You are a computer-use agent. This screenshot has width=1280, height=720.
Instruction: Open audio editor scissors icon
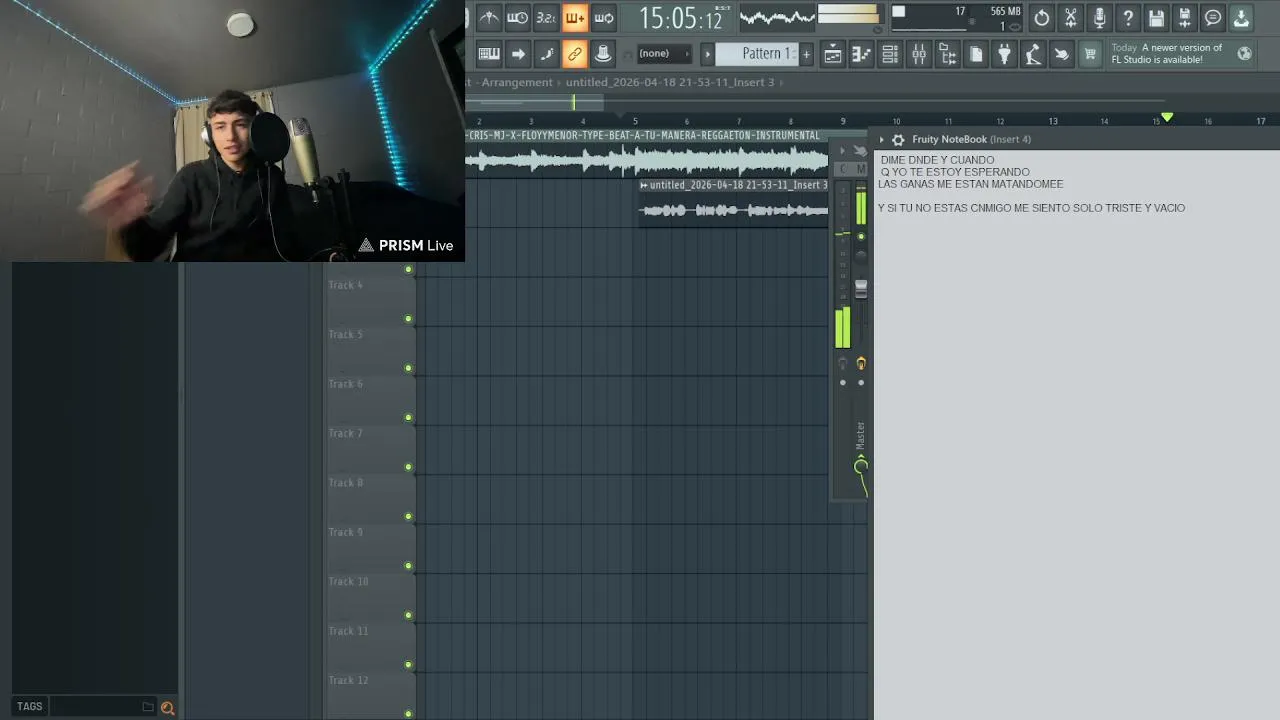pos(1071,17)
